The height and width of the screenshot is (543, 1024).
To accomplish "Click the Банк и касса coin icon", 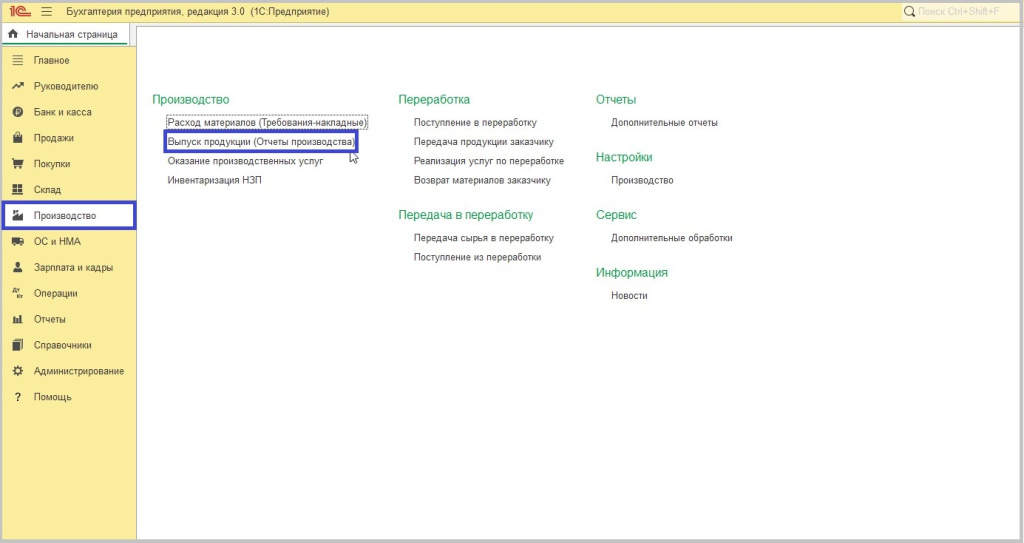I will click(17, 112).
